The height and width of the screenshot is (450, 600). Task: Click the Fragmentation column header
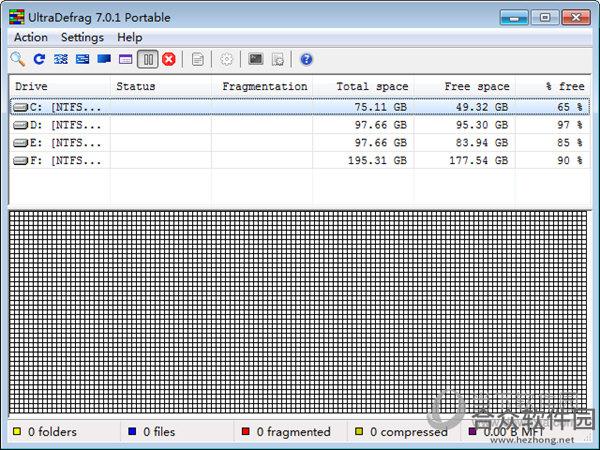pos(262,86)
